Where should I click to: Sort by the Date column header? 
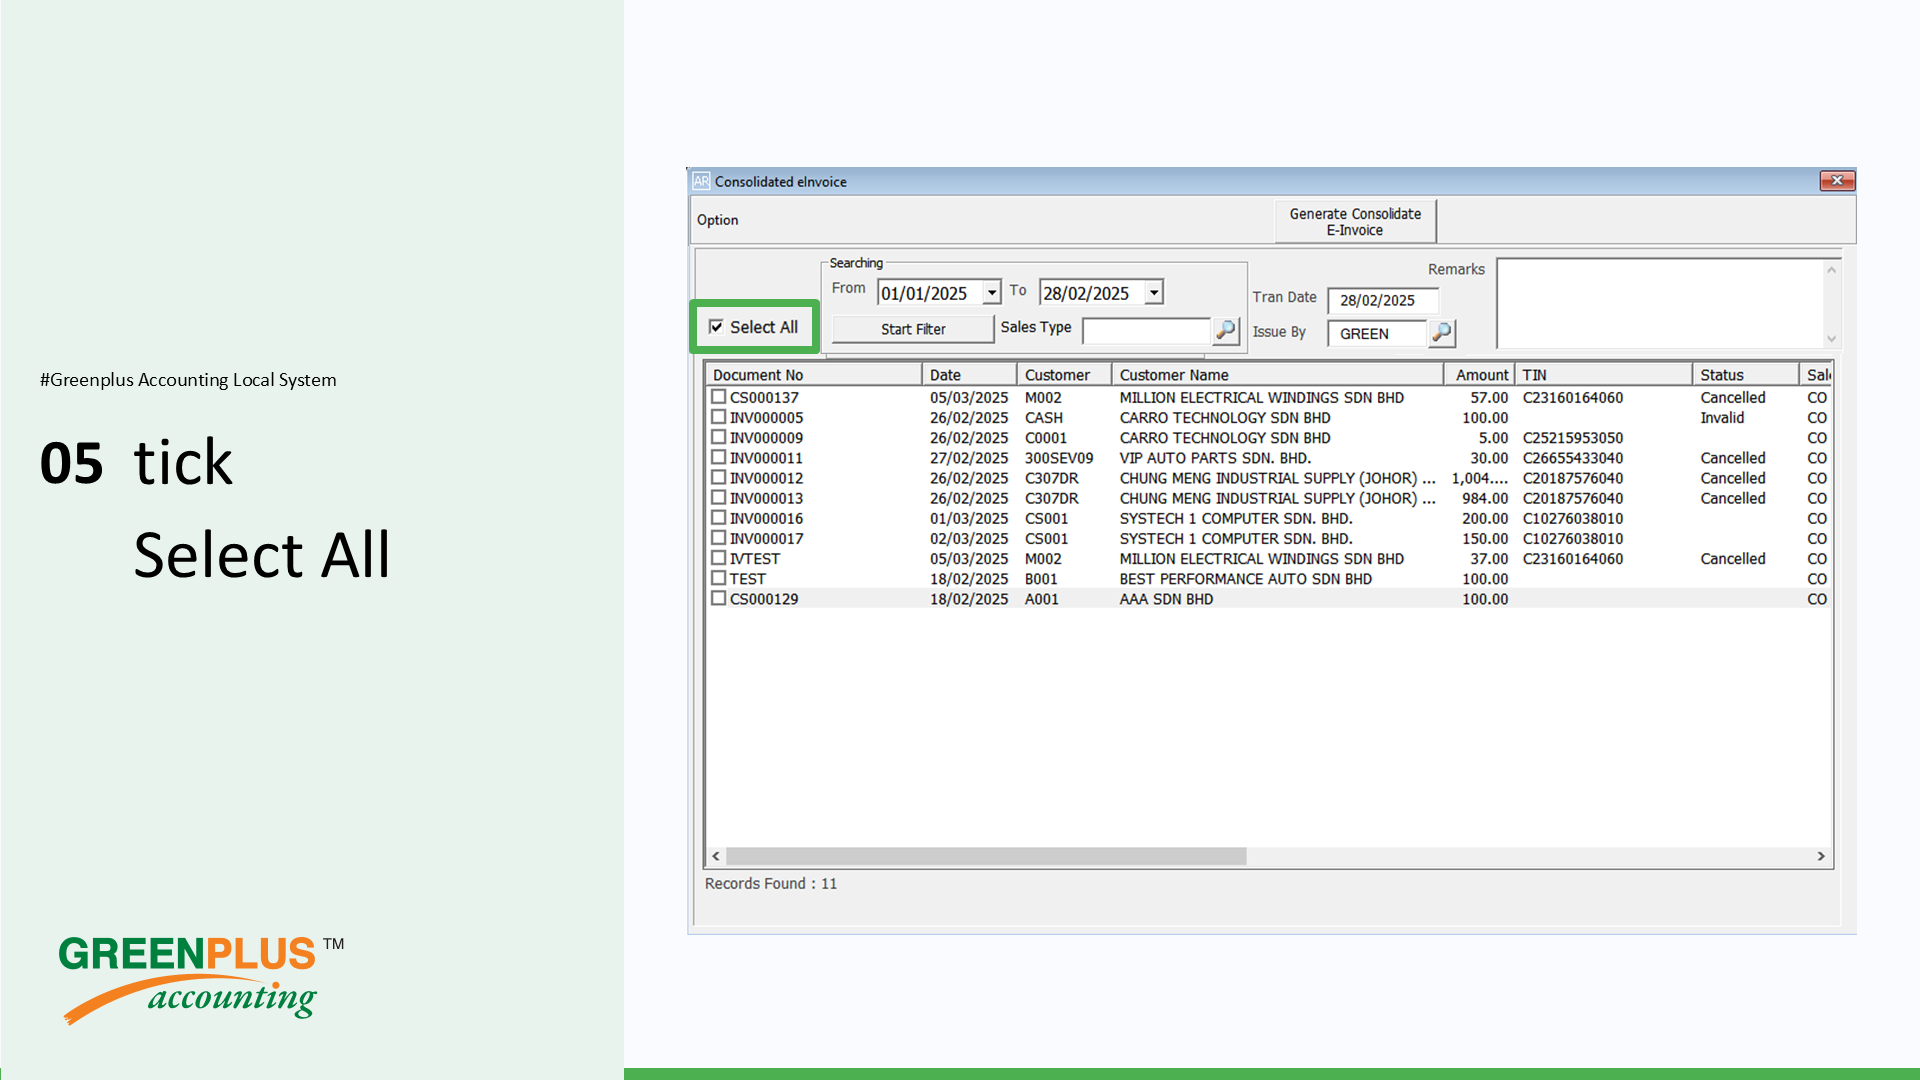969,374
